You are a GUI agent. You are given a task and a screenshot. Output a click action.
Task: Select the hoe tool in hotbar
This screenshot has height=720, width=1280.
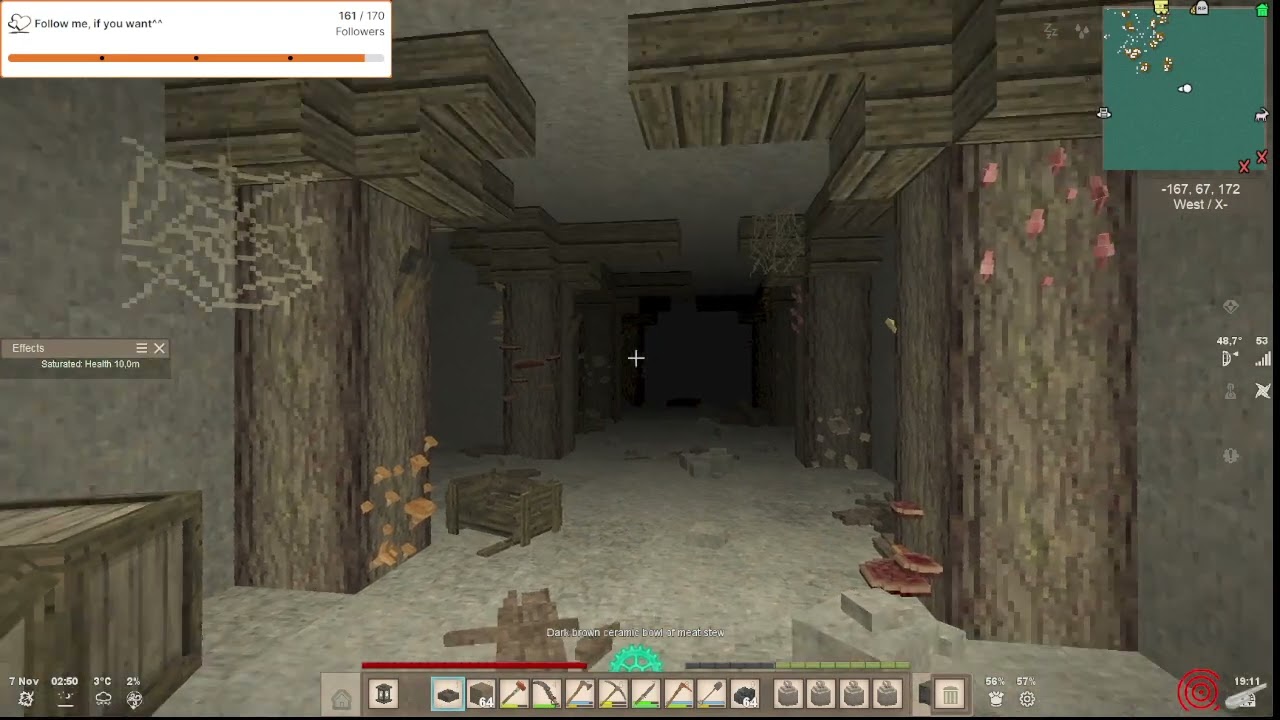[x=679, y=694]
